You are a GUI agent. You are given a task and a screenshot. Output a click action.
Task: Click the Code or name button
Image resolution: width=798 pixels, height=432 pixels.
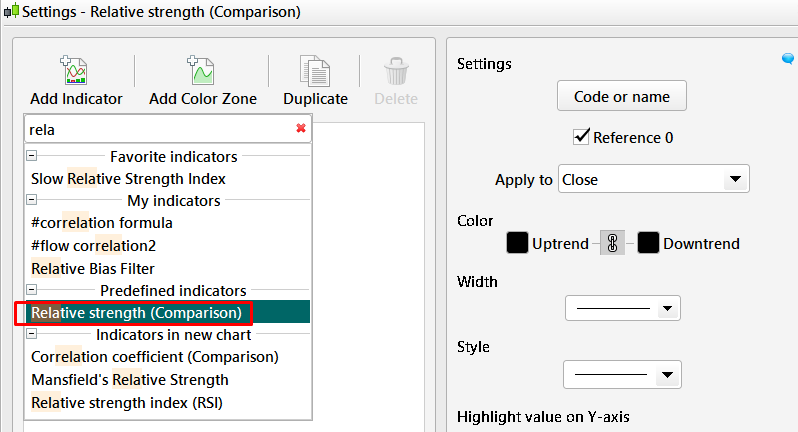click(x=622, y=97)
